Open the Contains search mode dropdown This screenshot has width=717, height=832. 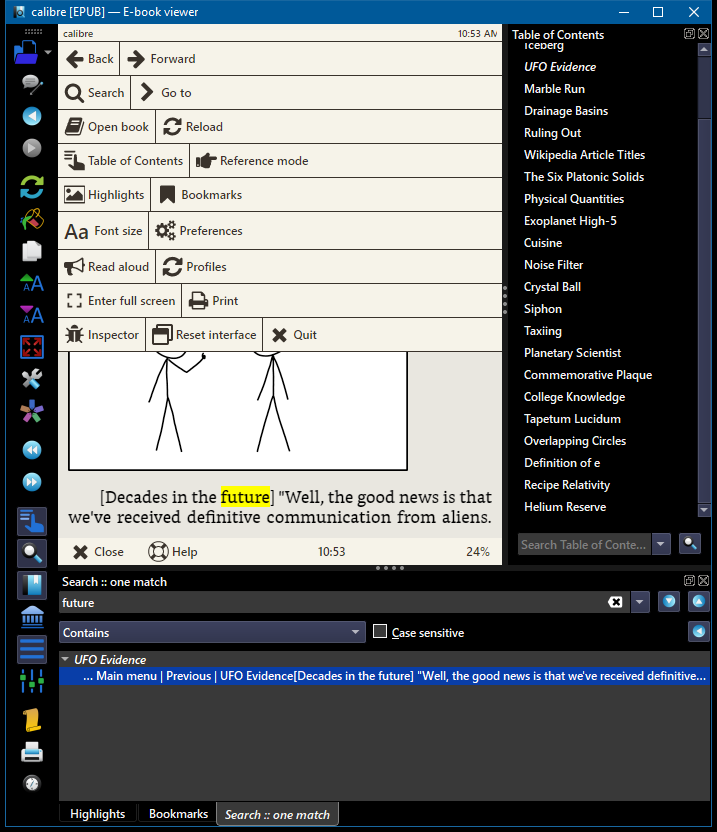tap(212, 632)
